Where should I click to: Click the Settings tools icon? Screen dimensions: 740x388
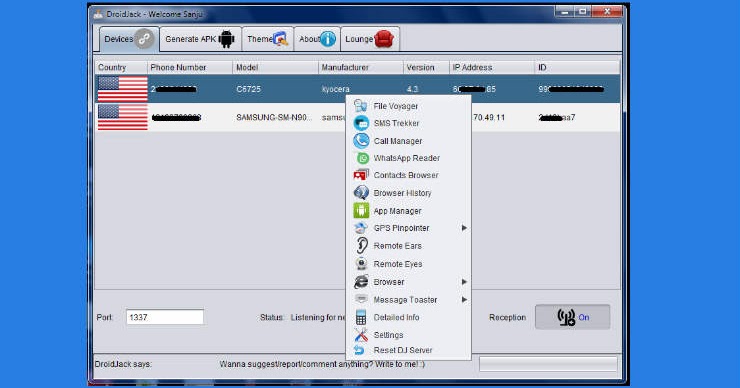tap(361, 335)
